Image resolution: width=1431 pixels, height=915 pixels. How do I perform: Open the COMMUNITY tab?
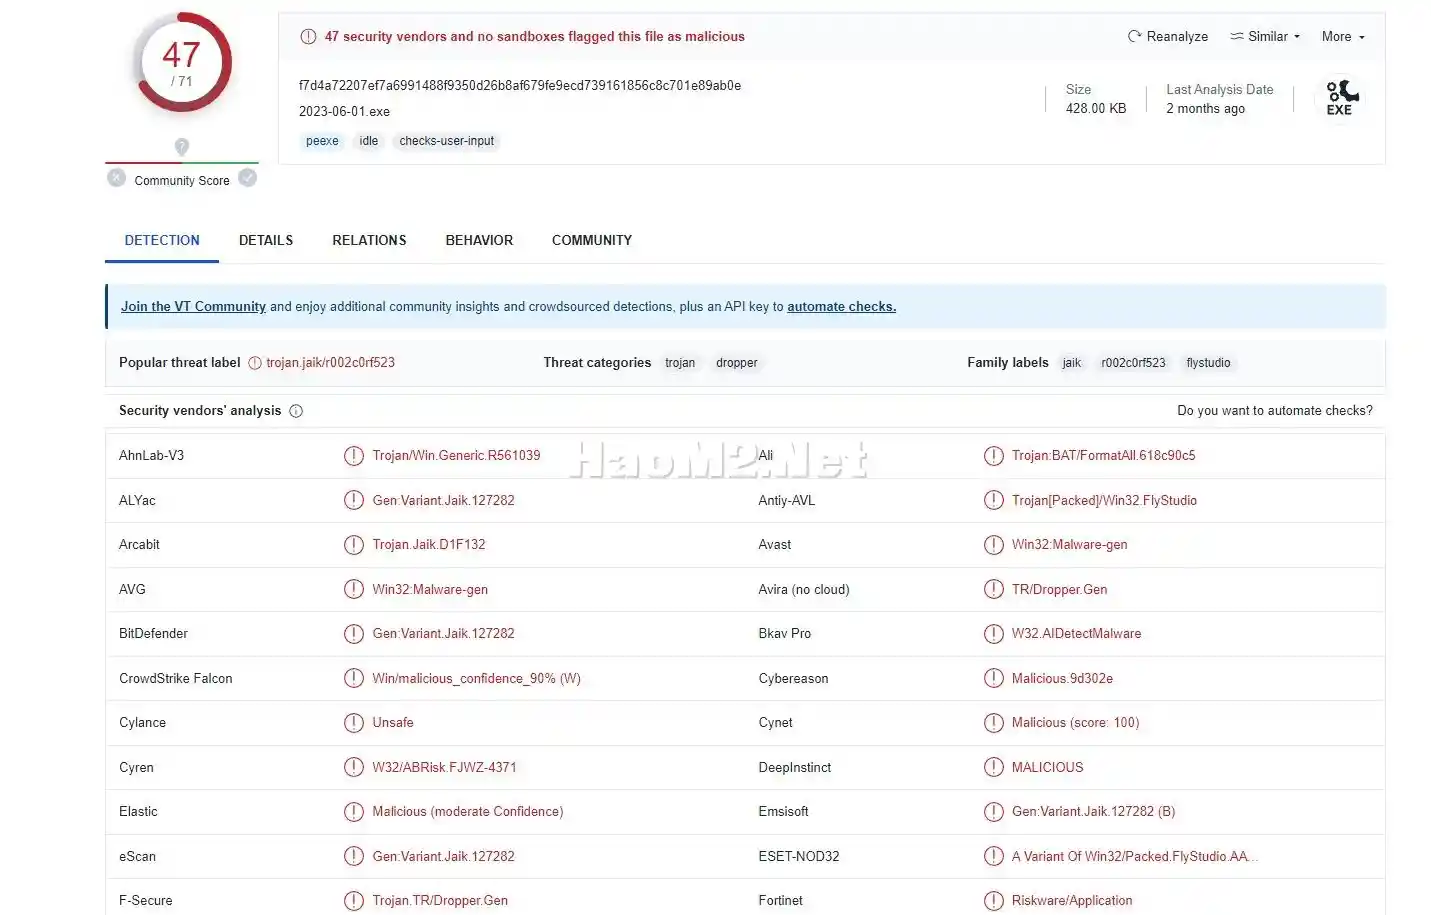point(592,240)
